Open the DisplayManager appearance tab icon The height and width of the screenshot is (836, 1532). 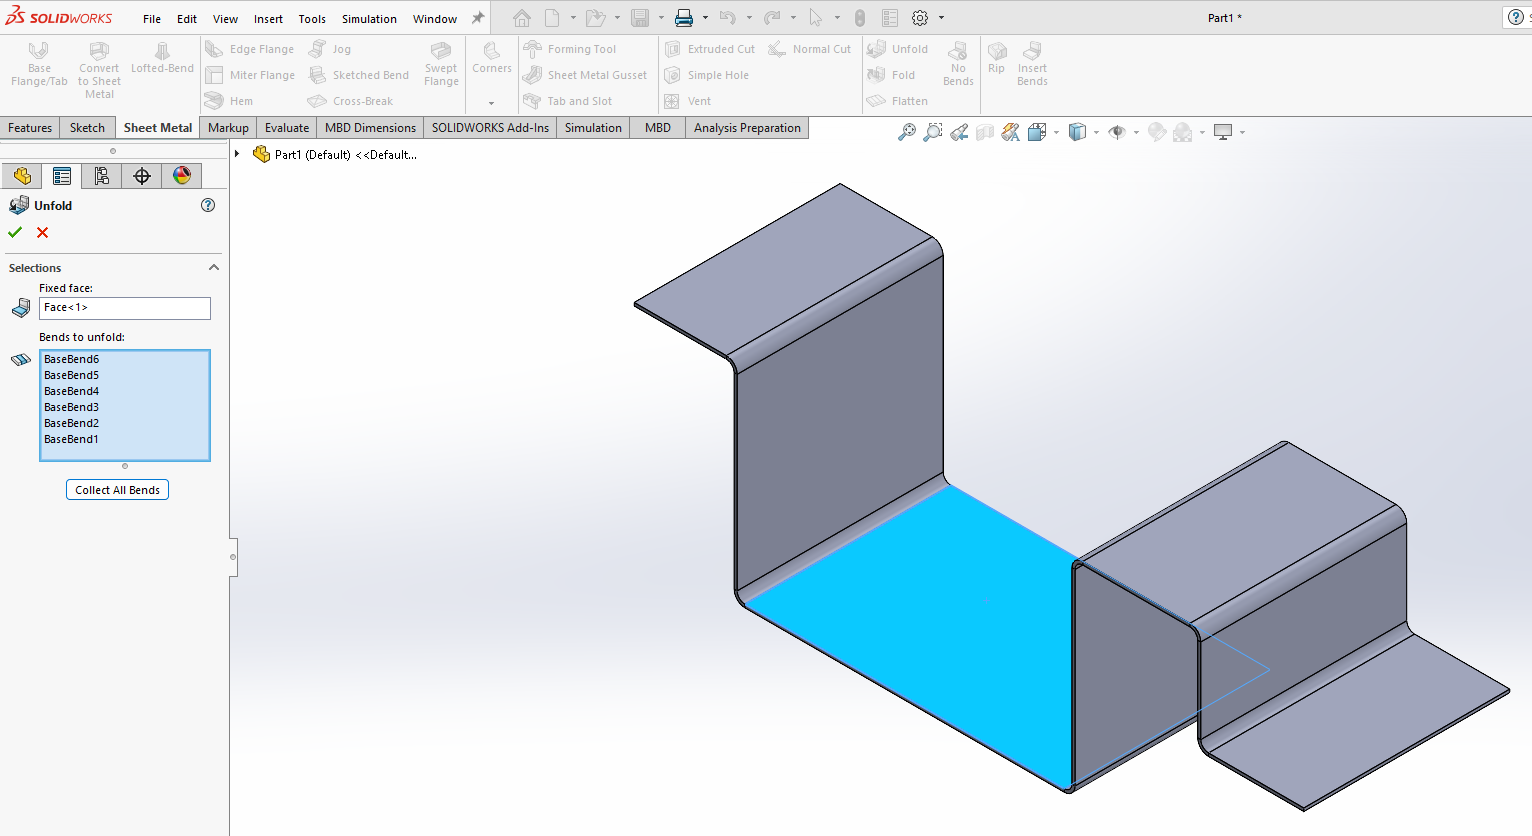coord(182,176)
